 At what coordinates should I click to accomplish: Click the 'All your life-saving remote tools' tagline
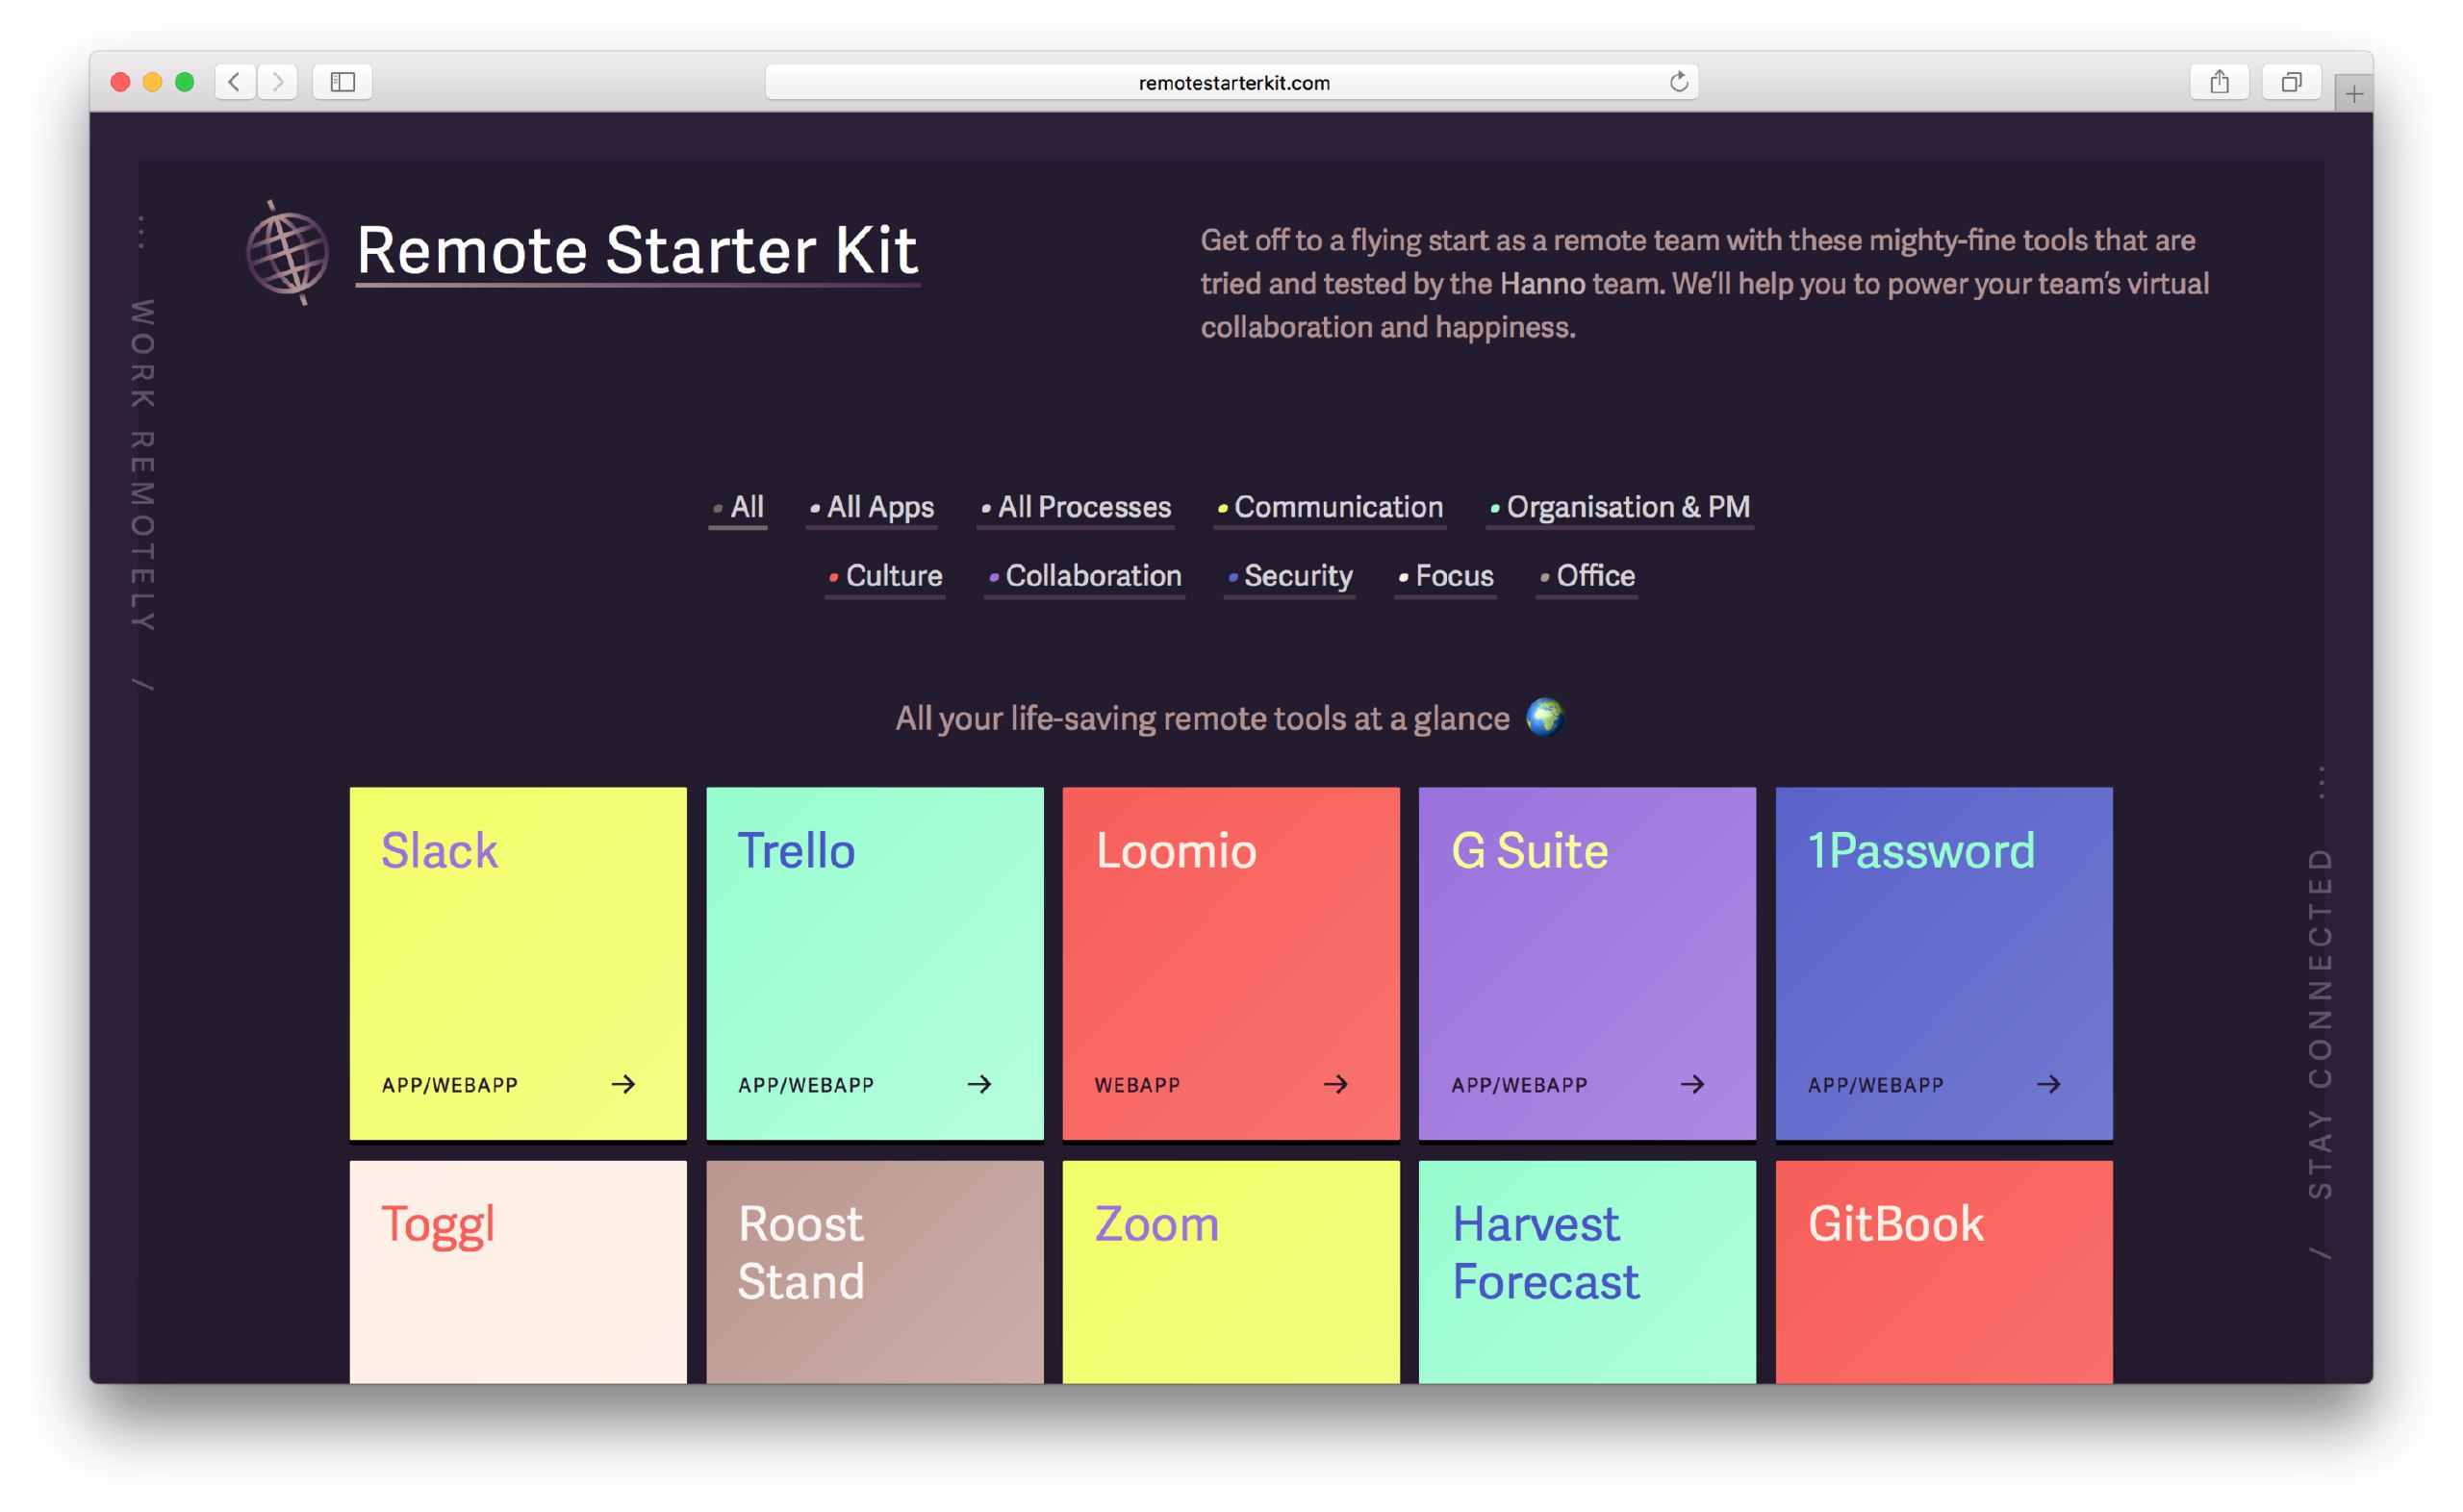point(1202,718)
